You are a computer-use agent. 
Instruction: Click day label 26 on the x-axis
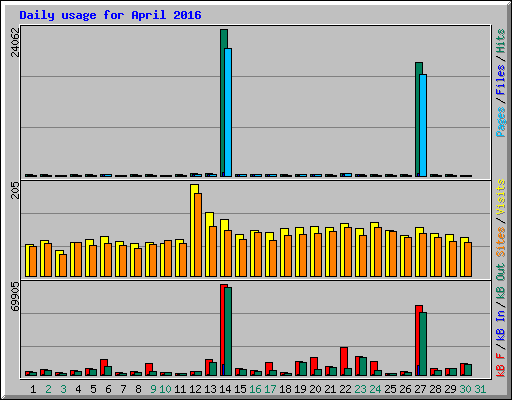[405, 389]
